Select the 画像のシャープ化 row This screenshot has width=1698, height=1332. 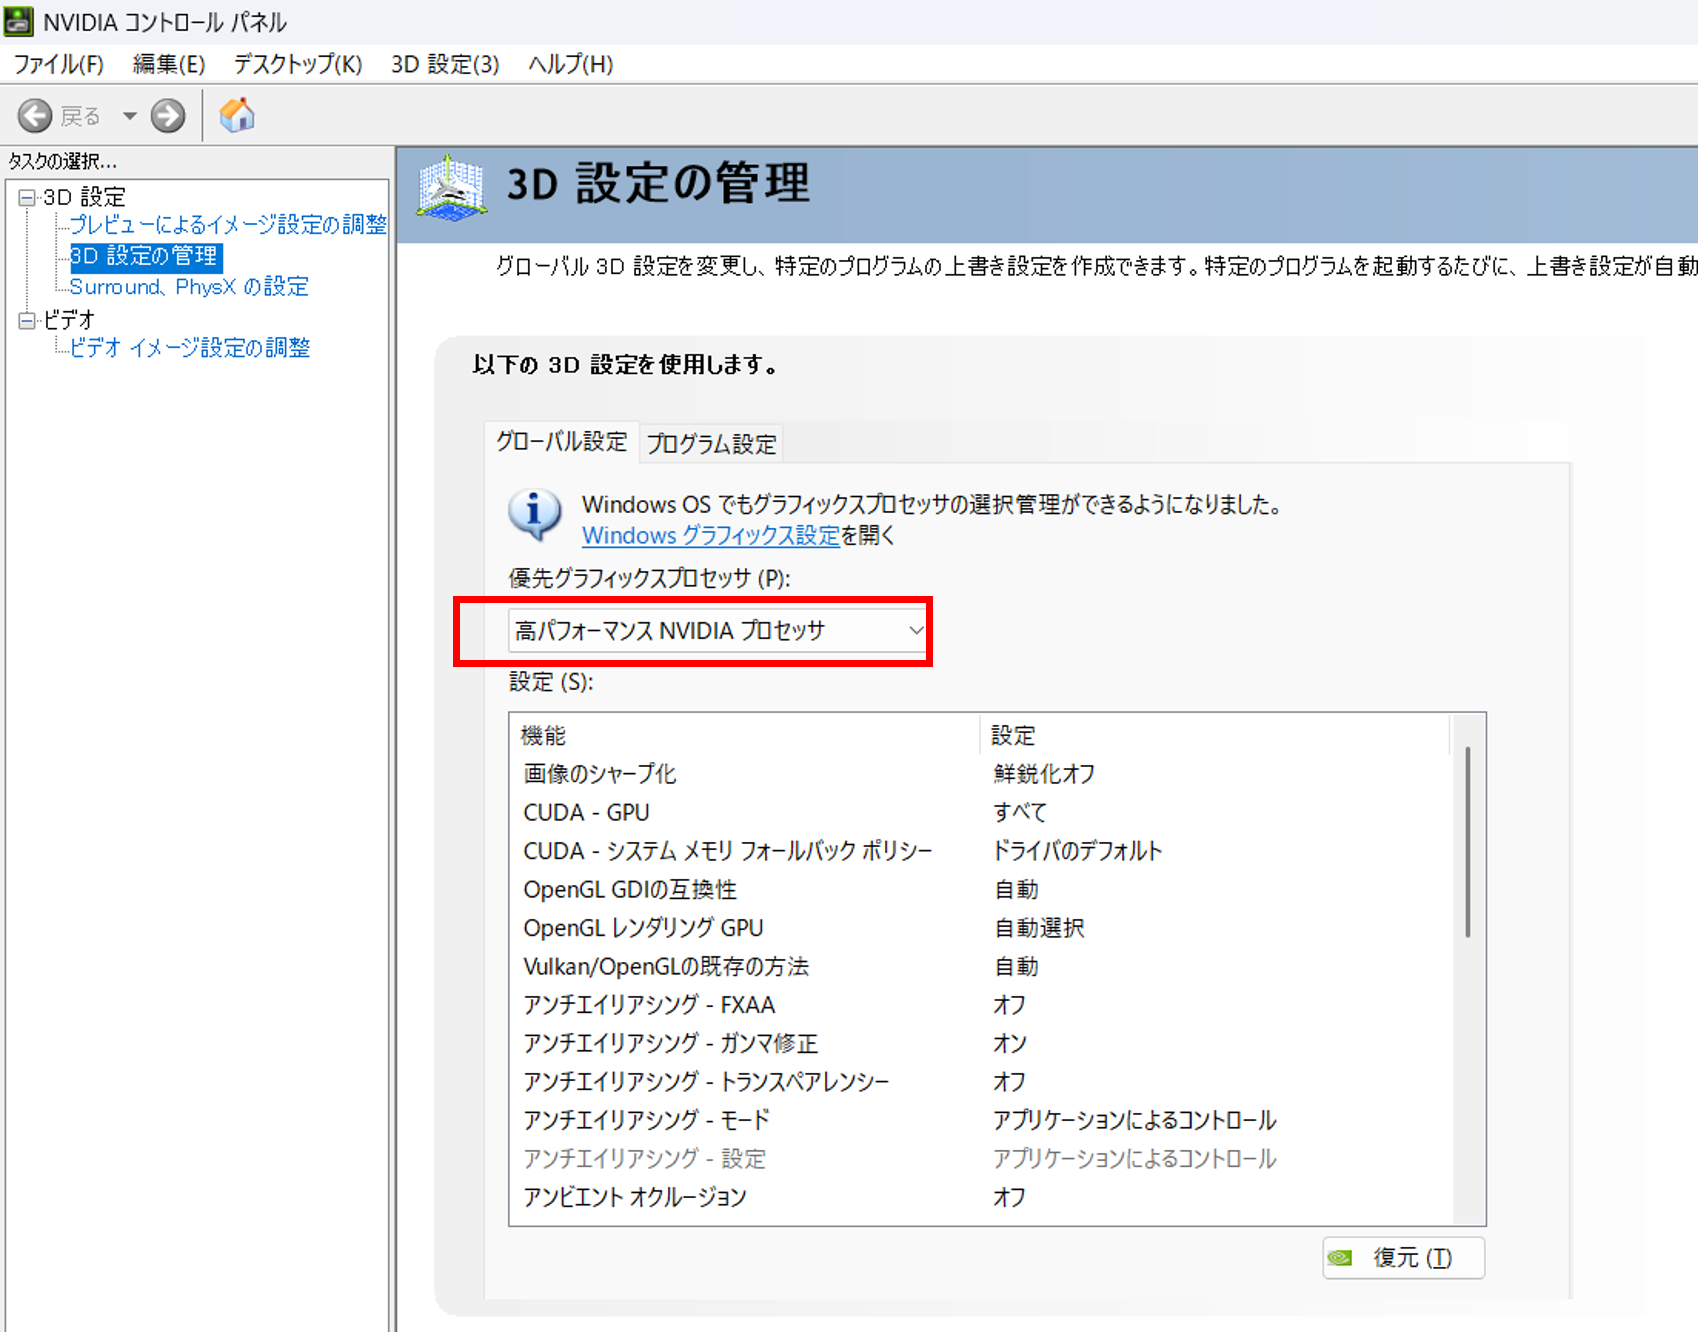(x=980, y=774)
